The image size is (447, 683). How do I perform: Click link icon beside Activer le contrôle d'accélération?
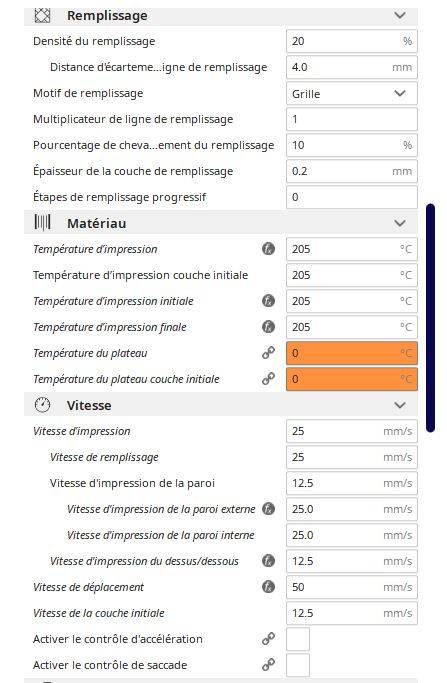[268, 639]
